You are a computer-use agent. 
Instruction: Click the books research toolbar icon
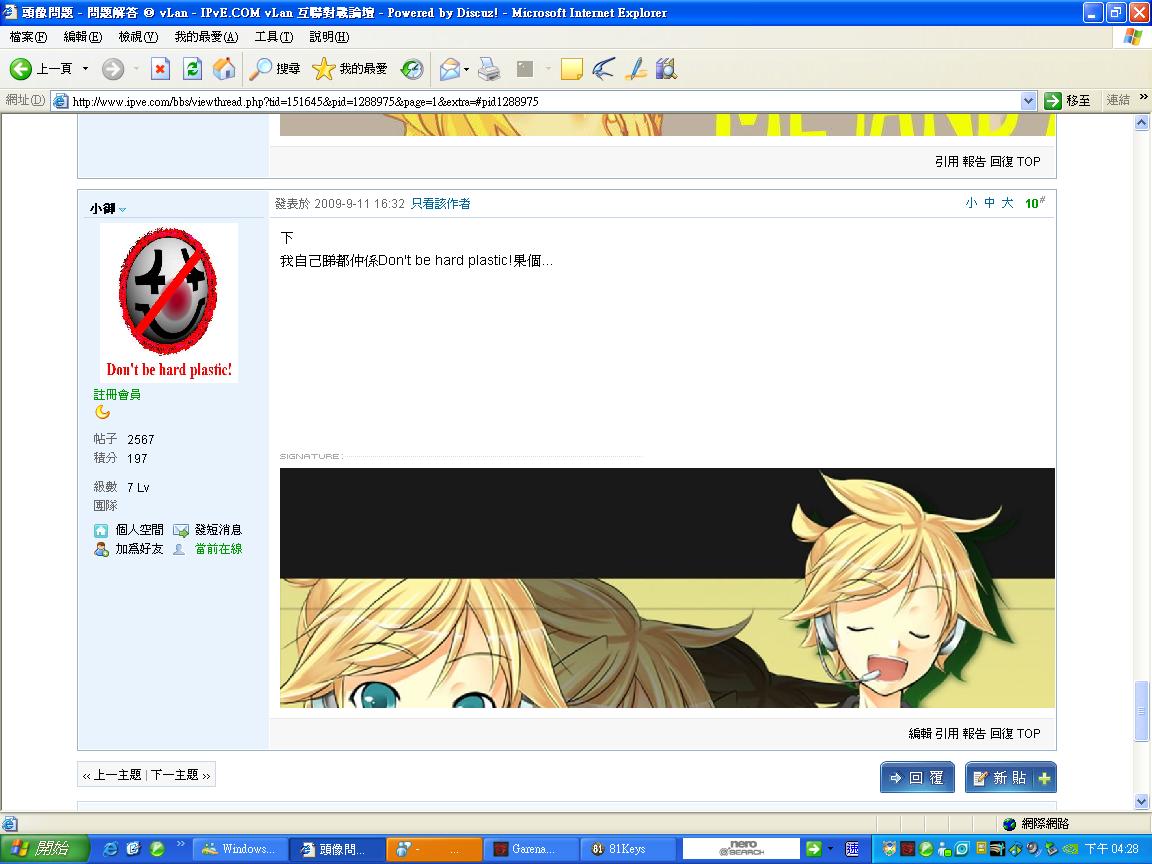tap(666, 69)
